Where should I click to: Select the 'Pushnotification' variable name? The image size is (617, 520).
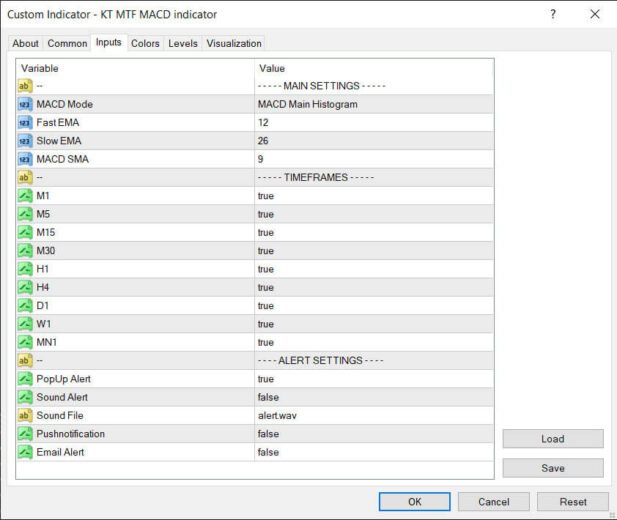71,434
